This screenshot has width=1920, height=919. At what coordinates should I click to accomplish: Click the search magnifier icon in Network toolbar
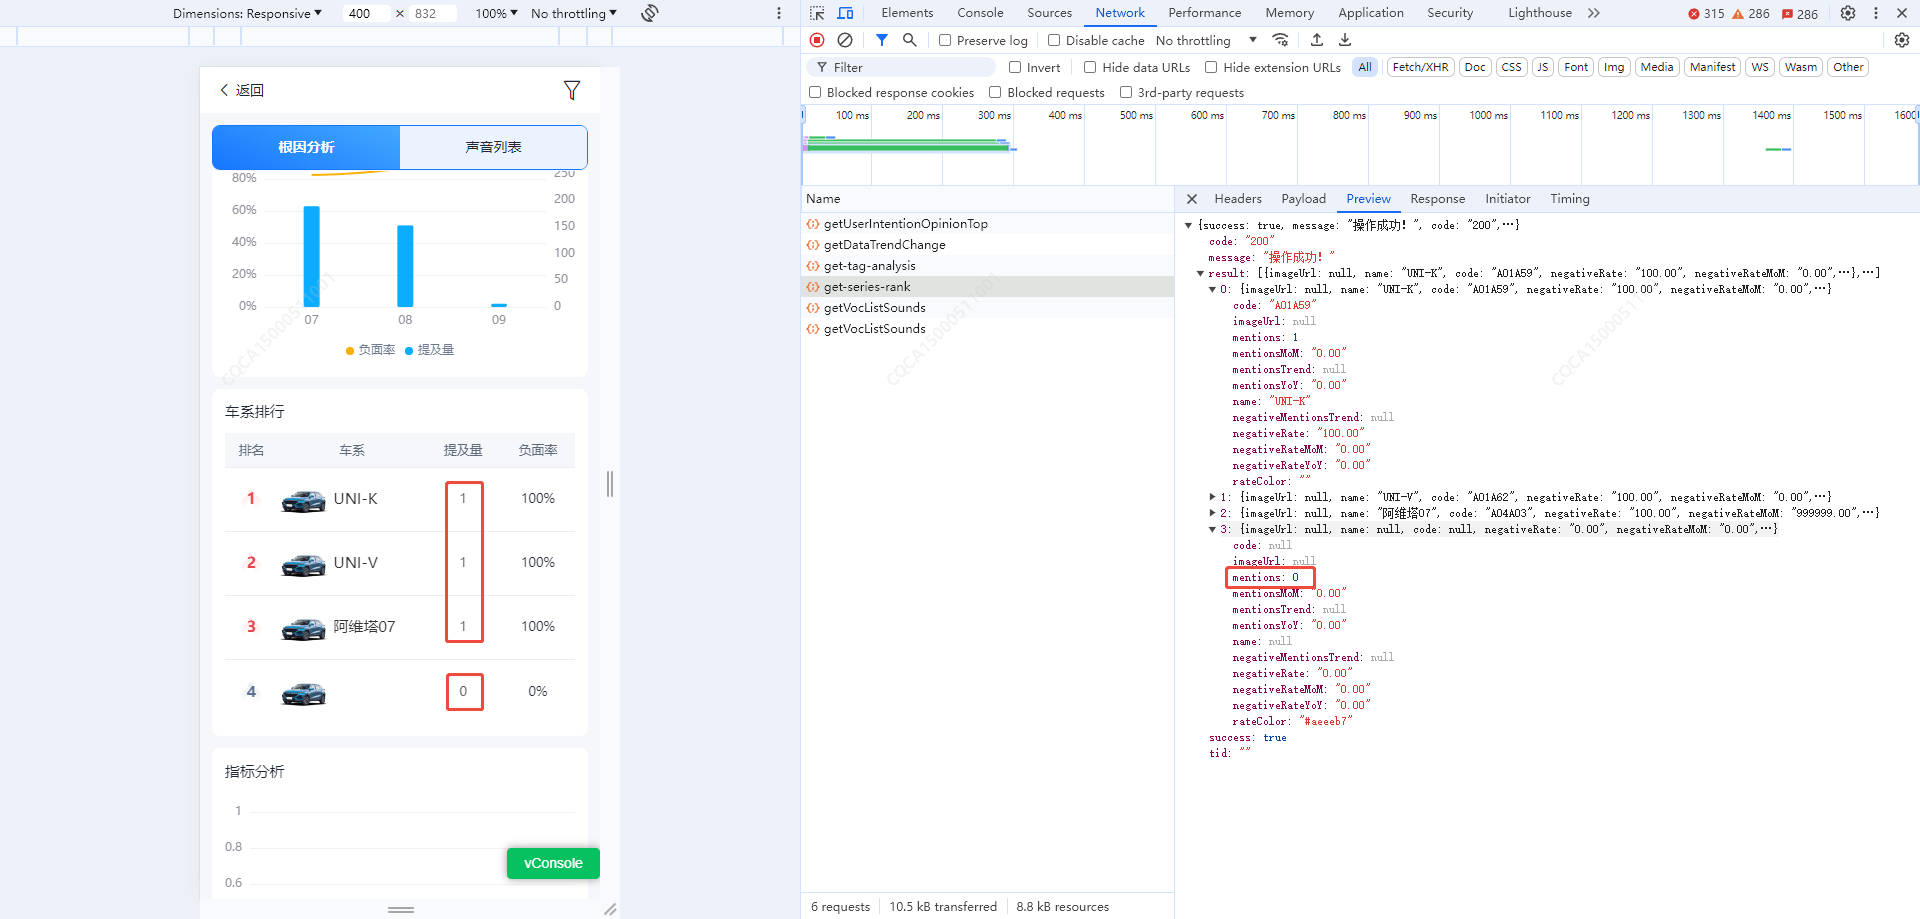909,40
